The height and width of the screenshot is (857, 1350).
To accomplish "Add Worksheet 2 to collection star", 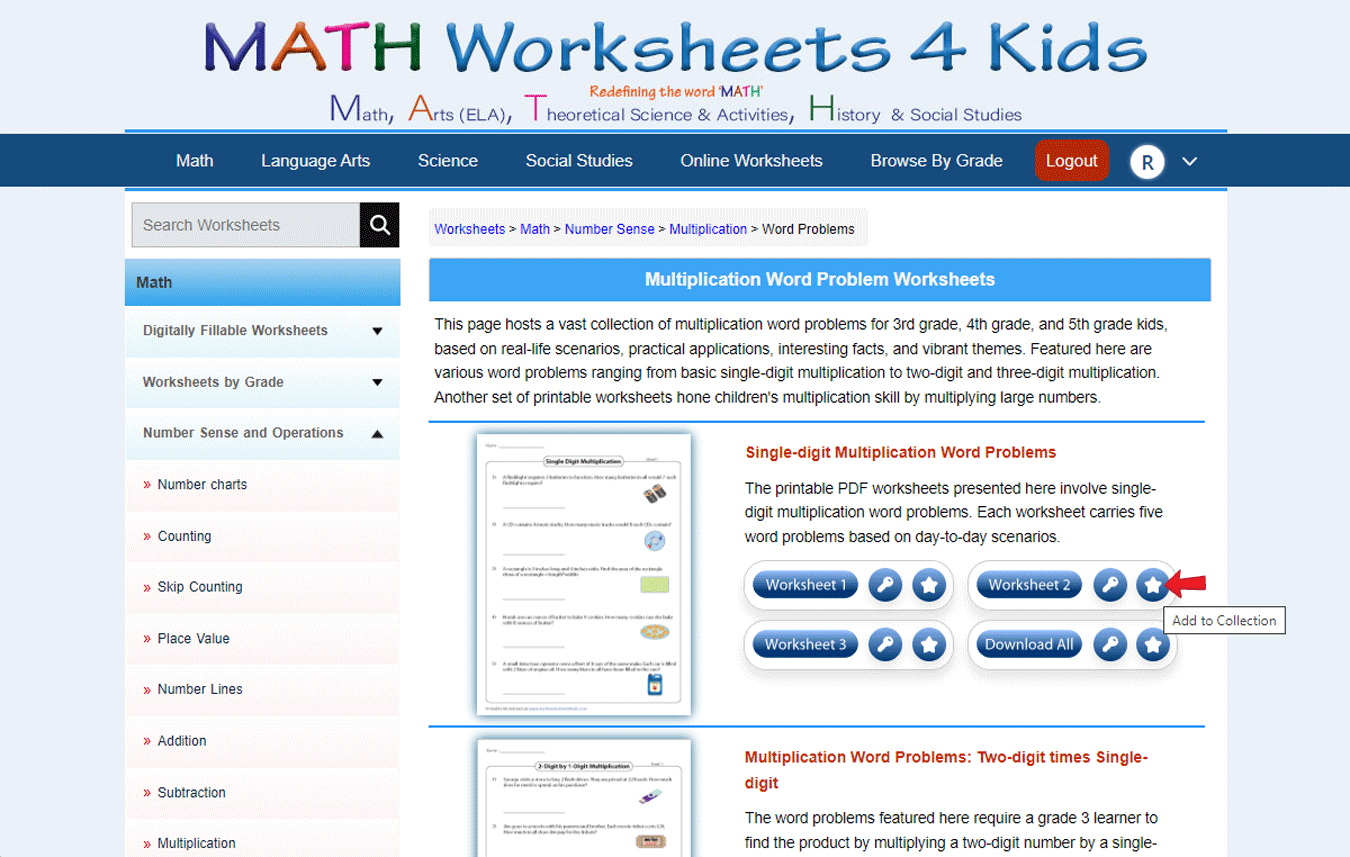I will [1152, 585].
